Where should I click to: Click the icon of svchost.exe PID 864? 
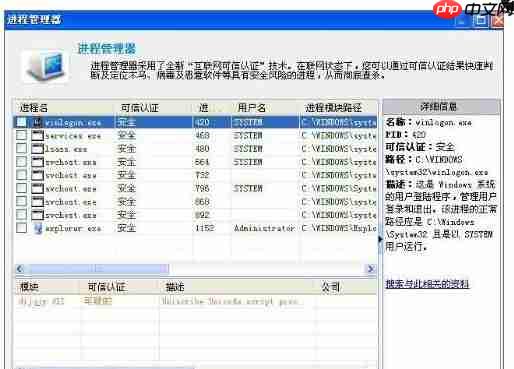[37, 162]
